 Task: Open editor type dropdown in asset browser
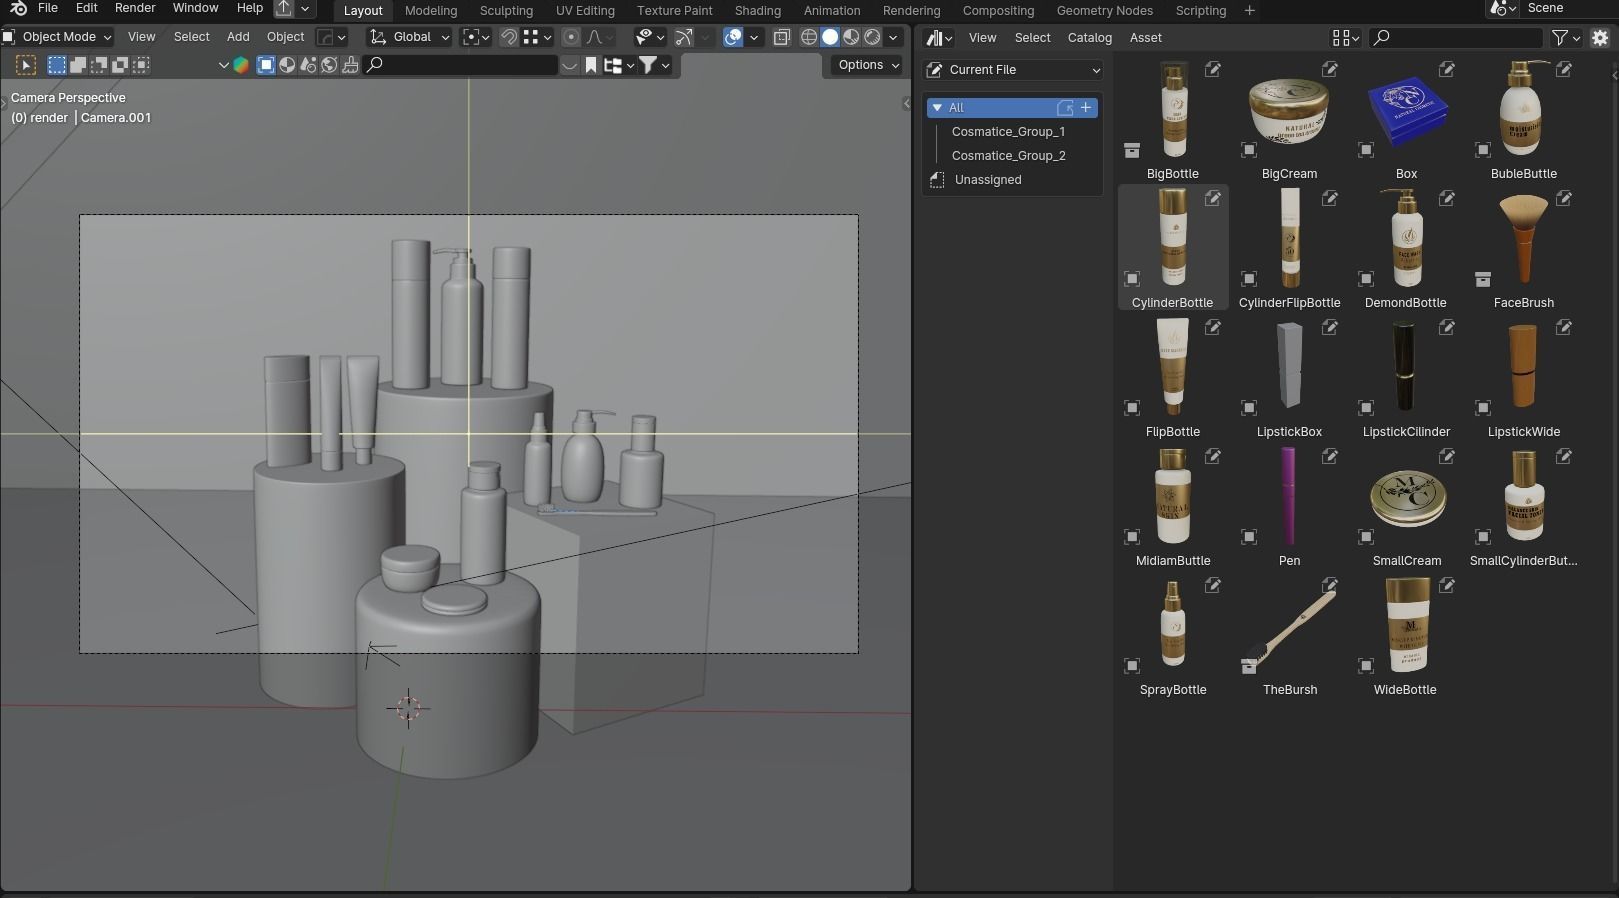(x=939, y=38)
